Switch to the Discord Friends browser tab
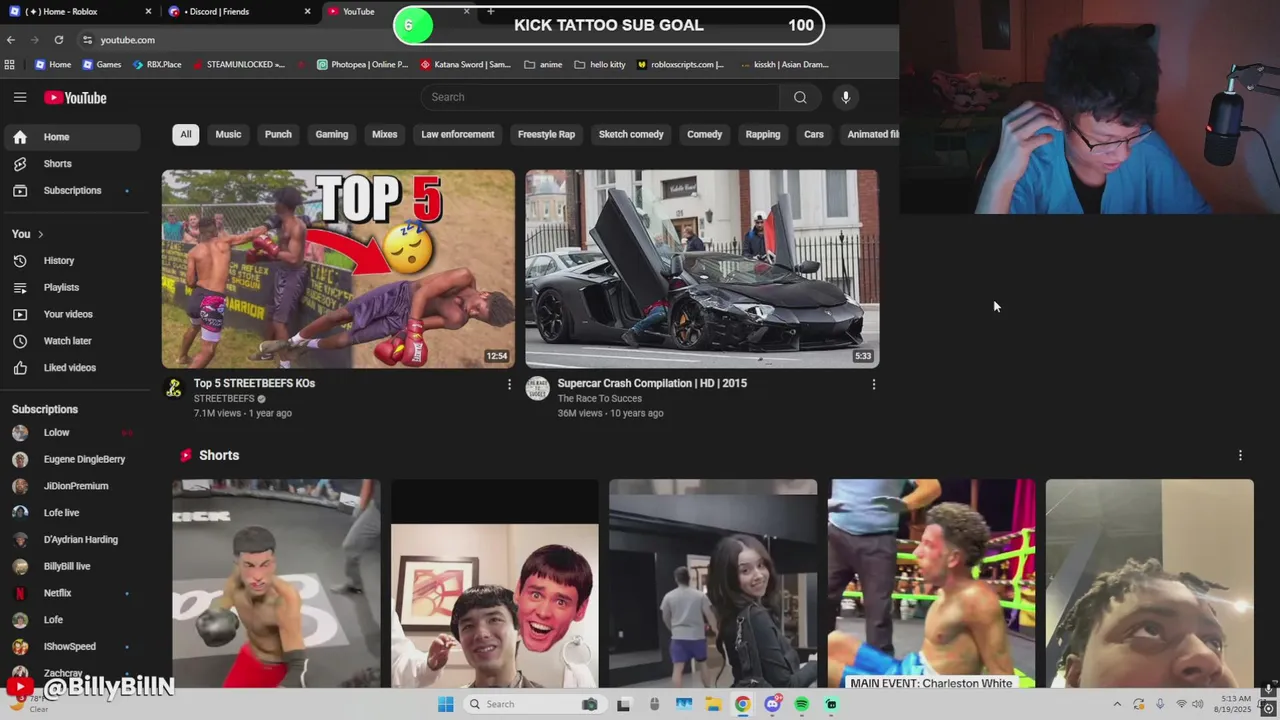Viewport: 1280px width, 720px height. click(x=240, y=11)
